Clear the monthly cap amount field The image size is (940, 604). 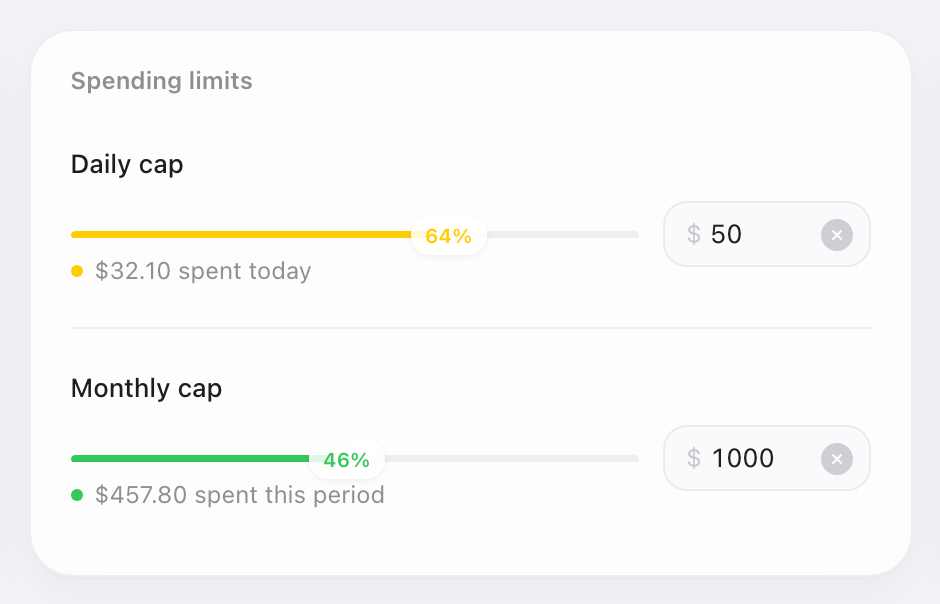837,459
